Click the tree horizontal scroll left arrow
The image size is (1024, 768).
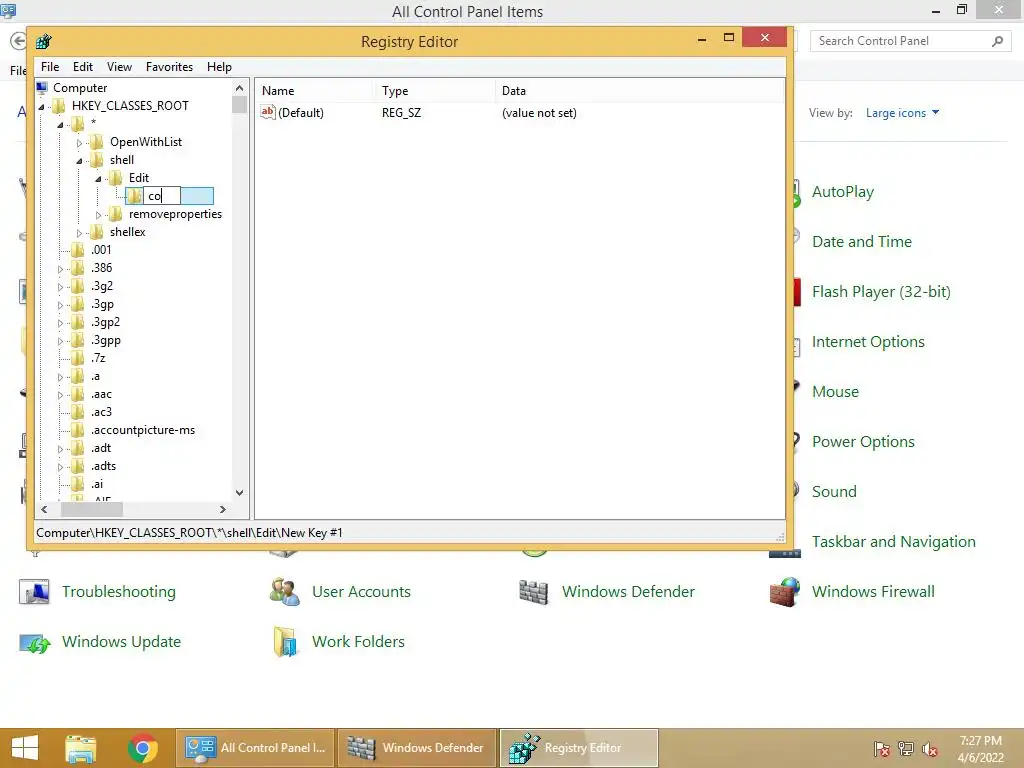coord(44,509)
